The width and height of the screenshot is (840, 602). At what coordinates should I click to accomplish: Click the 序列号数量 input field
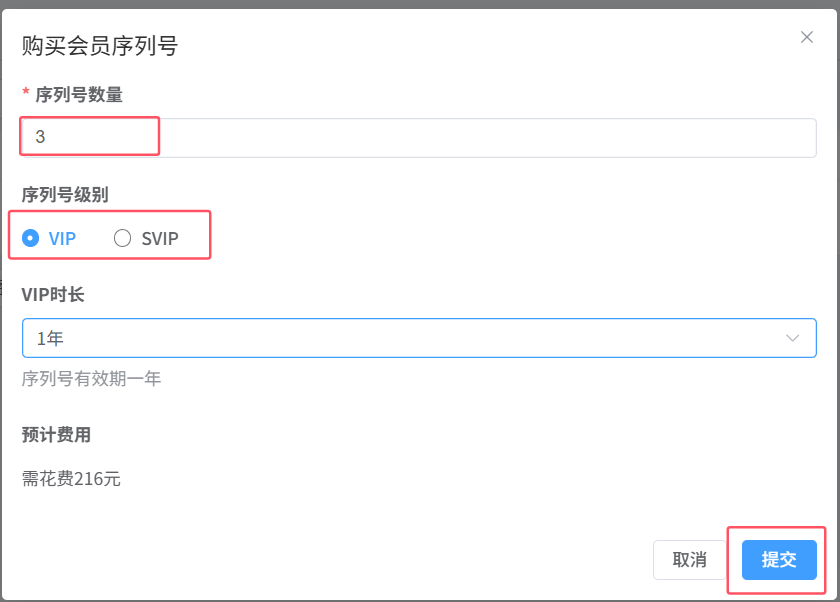418,138
